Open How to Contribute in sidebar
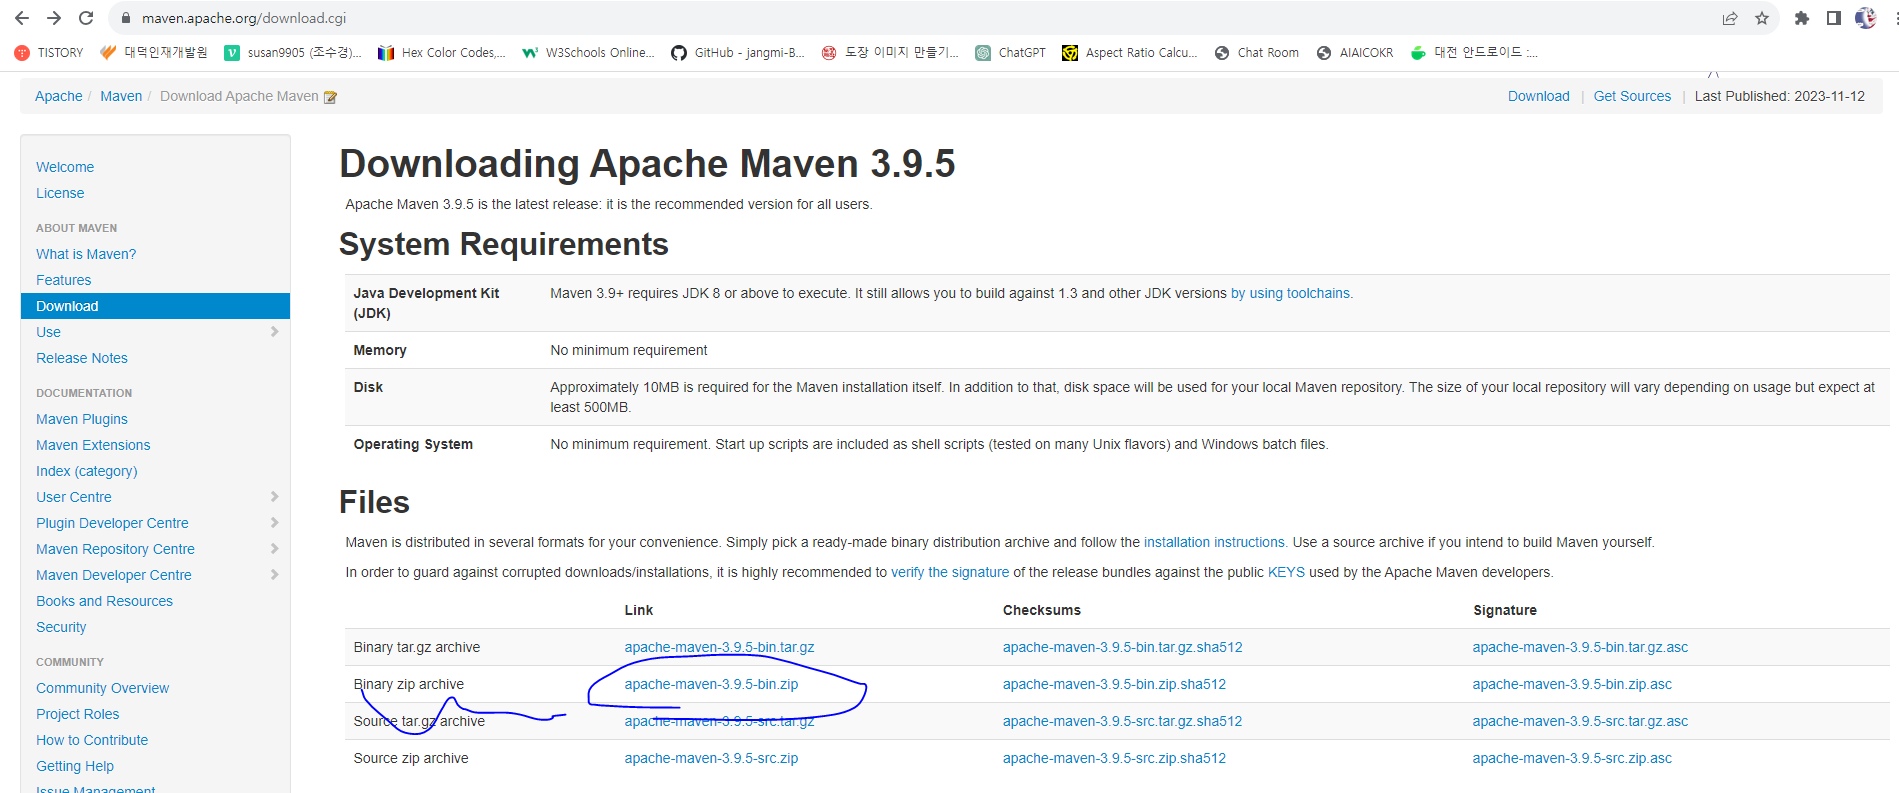The image size is (1899, 793). click(x=92, y=740)
